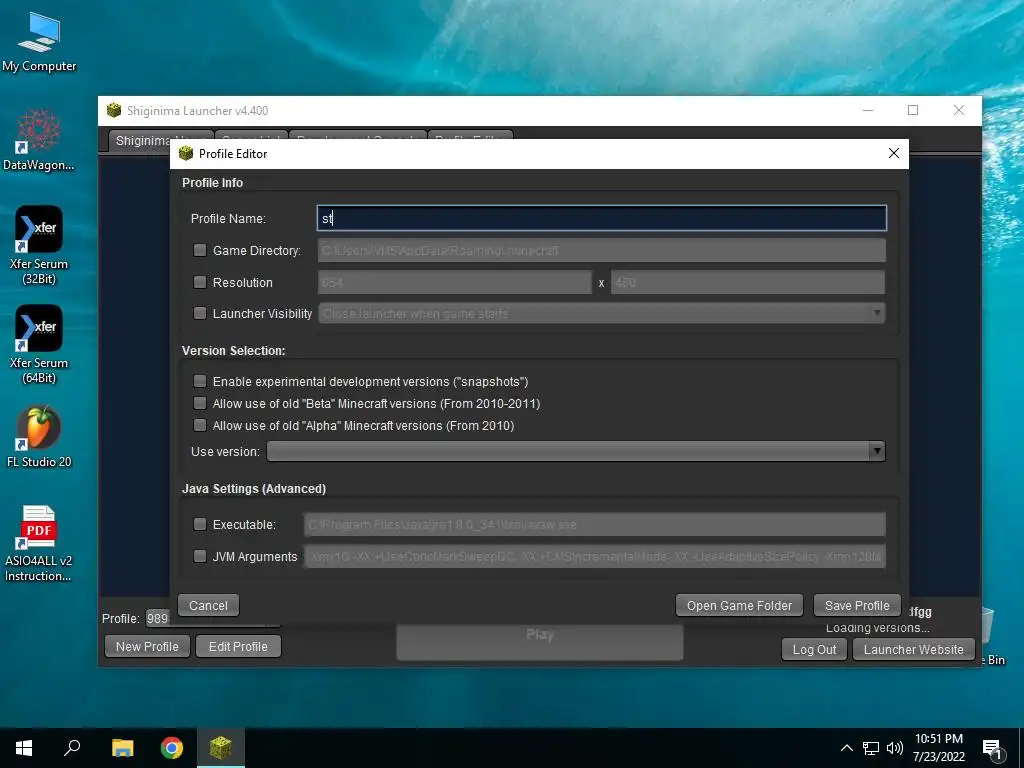
Task: Close the Profile Editor dialog
Action: [893, 153]
